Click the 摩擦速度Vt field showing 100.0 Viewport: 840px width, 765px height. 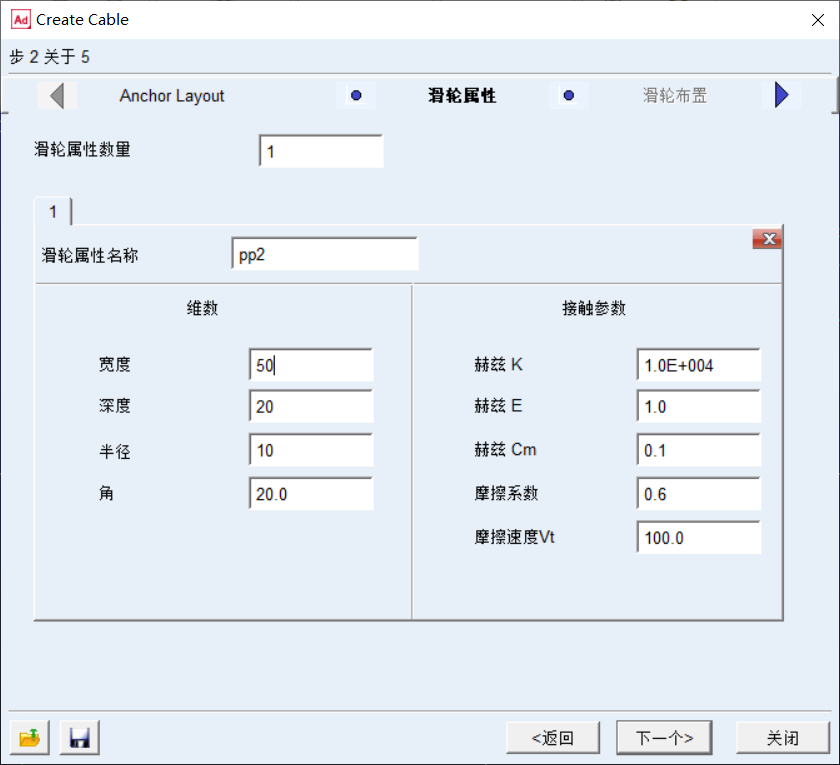pos(699,537)
